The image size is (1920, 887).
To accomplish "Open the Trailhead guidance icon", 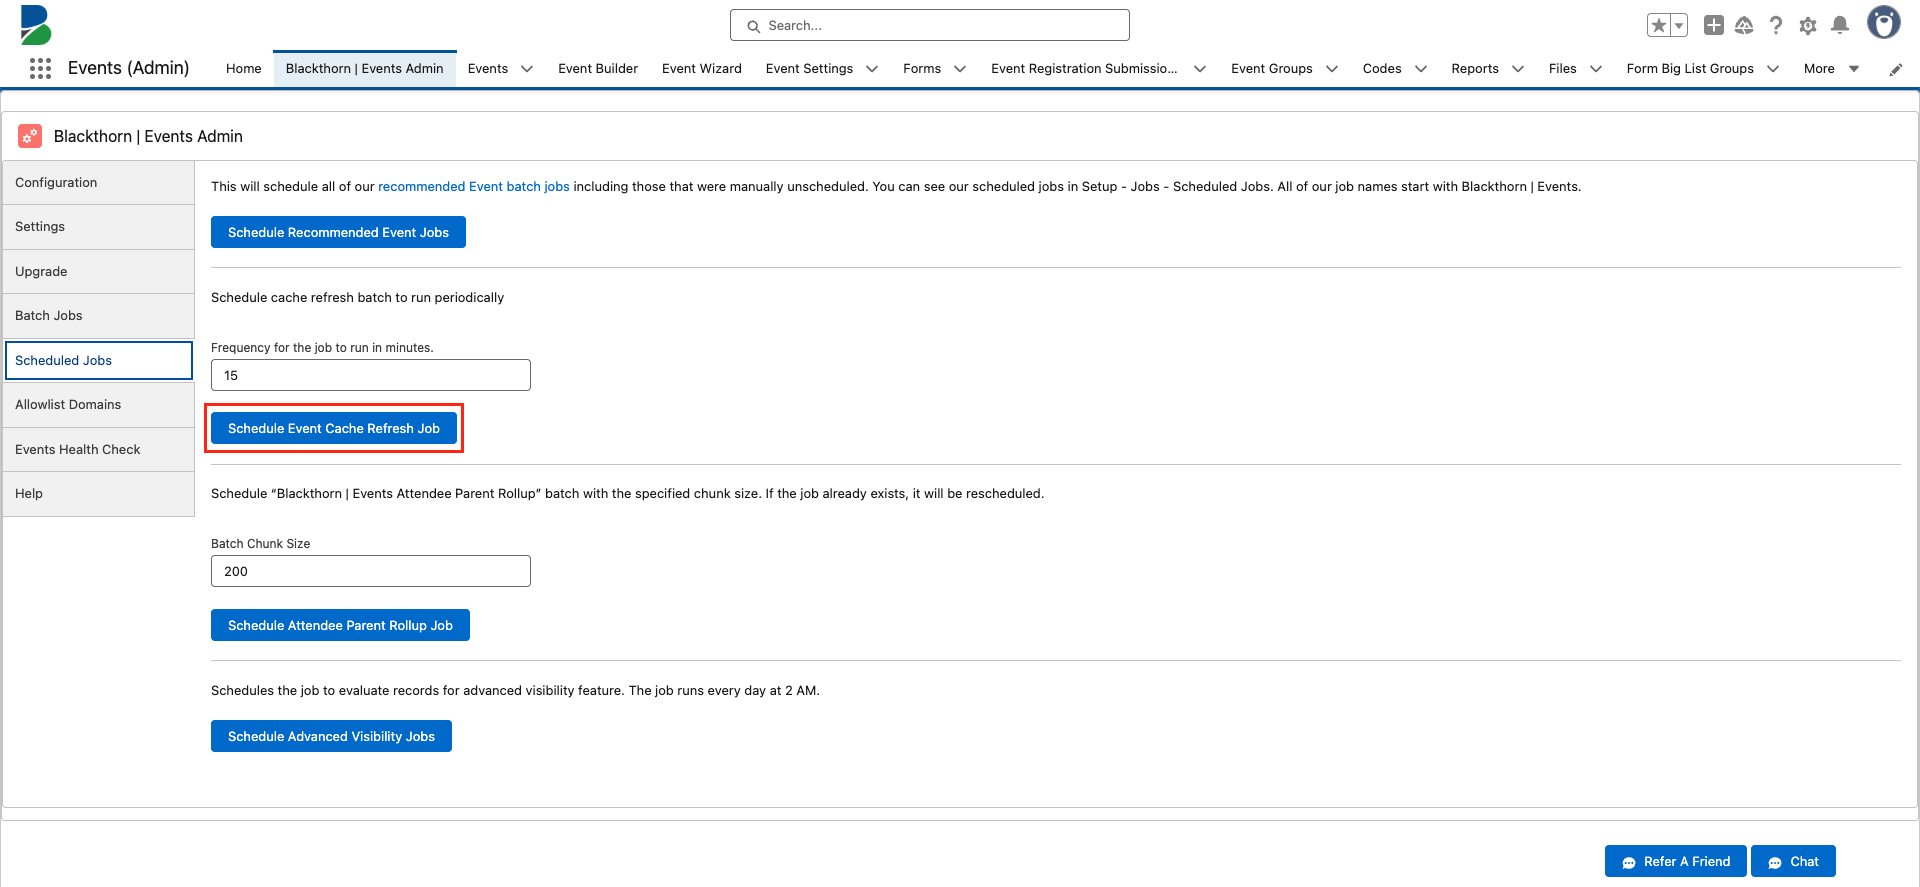I will pyautogui.click(x=1744, y=25).
